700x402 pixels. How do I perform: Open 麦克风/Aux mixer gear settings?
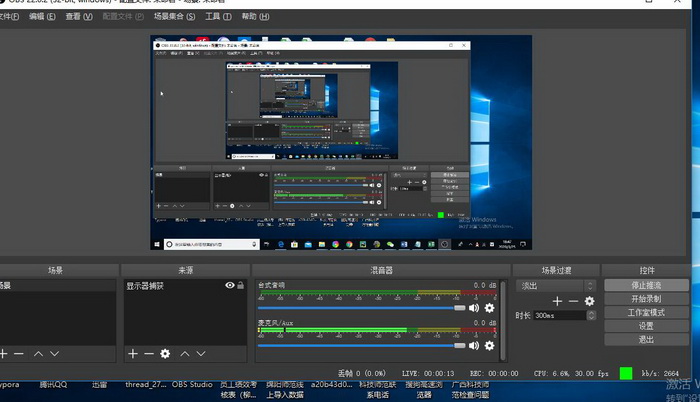[490, 345]
